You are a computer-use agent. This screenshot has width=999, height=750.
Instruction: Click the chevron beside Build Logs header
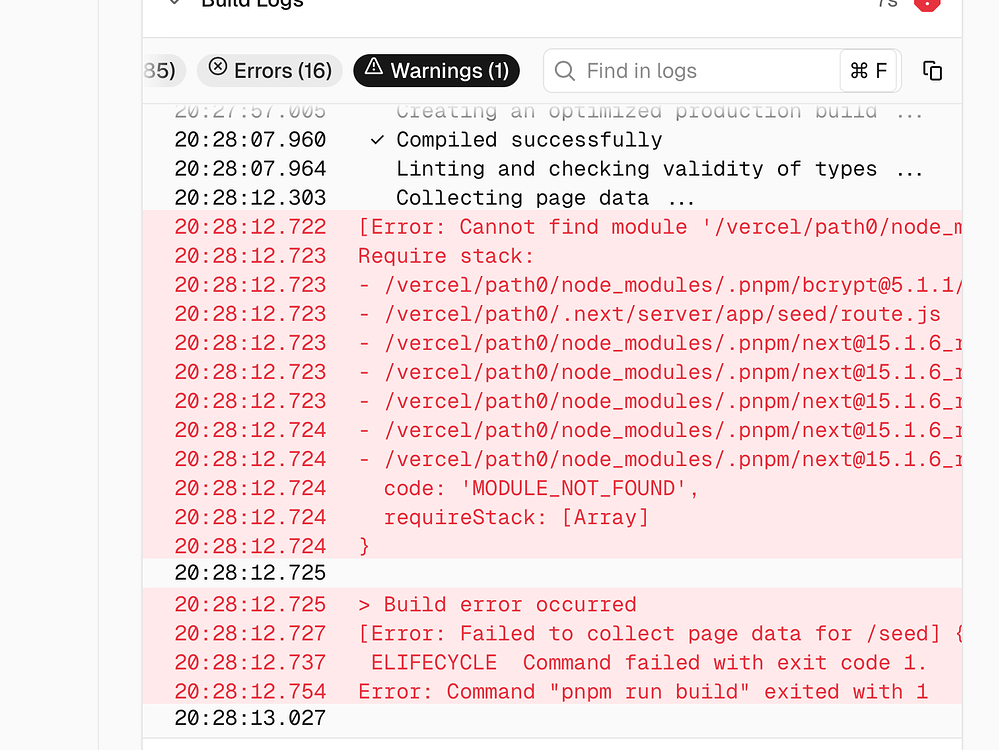pyautogui.click(x=173, y=4)
